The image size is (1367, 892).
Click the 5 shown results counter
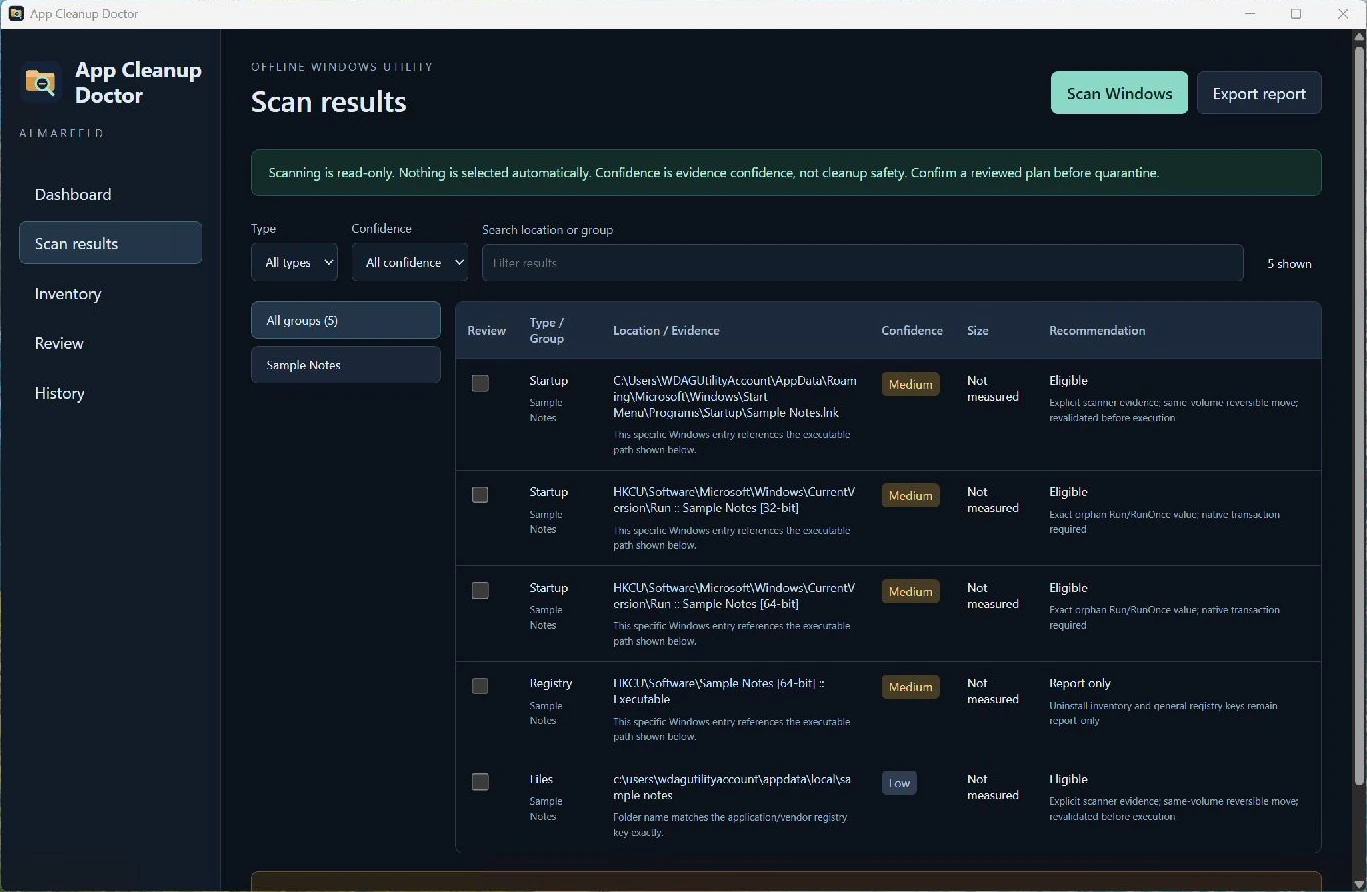click(1289, 264)
